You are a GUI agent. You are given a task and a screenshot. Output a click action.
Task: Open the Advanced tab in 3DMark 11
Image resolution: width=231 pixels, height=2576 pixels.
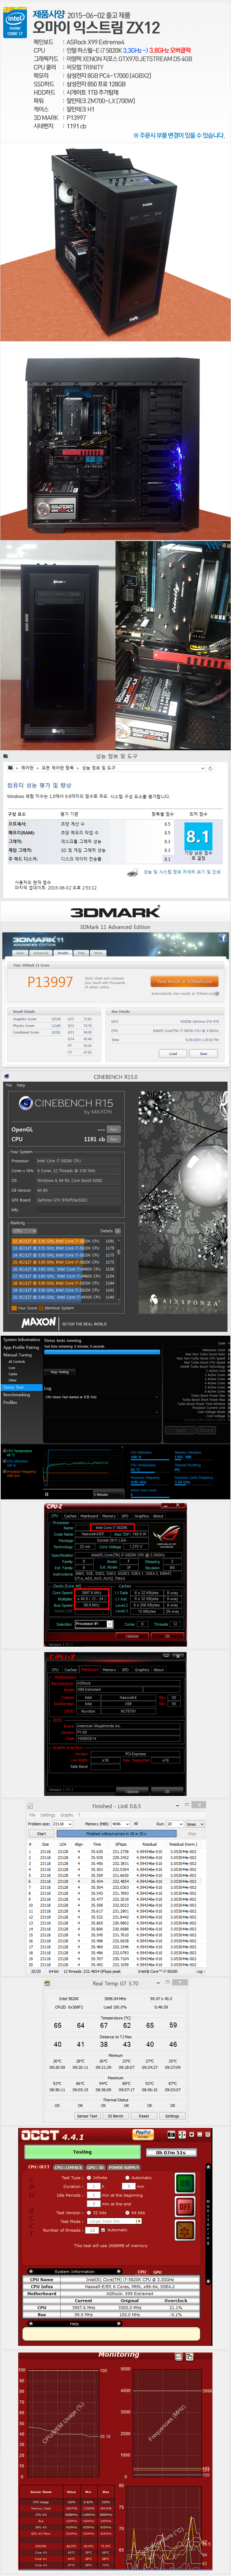pyautogui.click(x=41, y=953)
